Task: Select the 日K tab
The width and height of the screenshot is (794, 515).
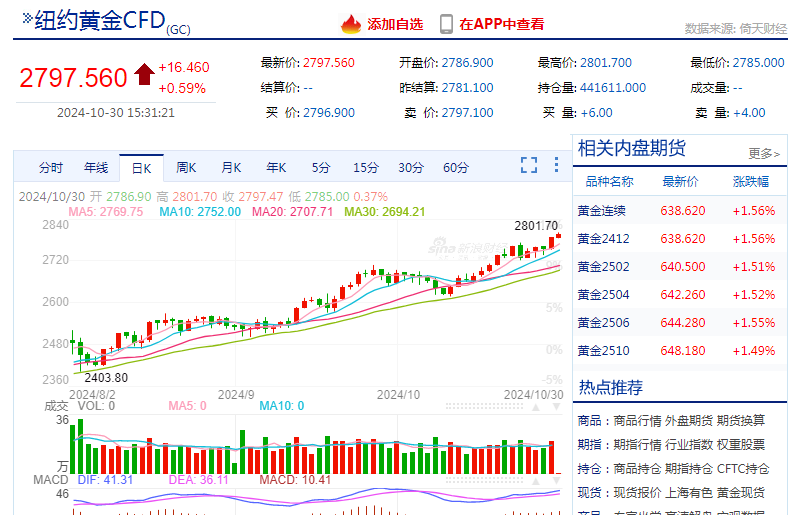Action: [141, 168]
